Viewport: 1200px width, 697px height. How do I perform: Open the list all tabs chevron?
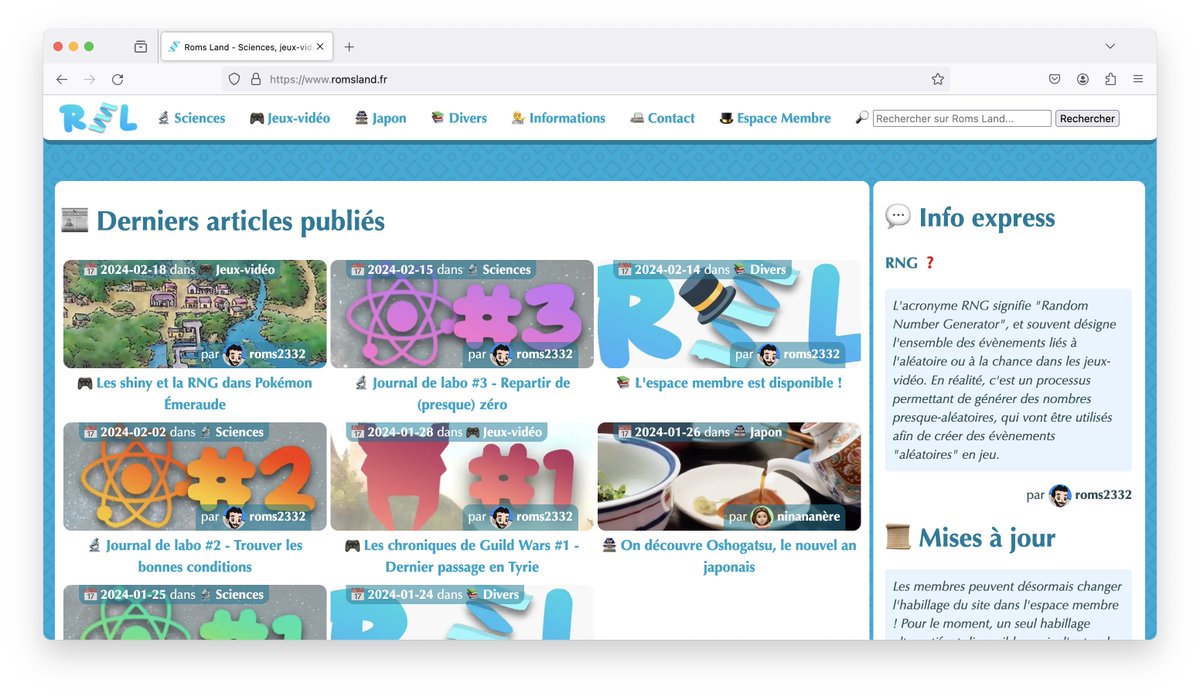(1110, 47)
